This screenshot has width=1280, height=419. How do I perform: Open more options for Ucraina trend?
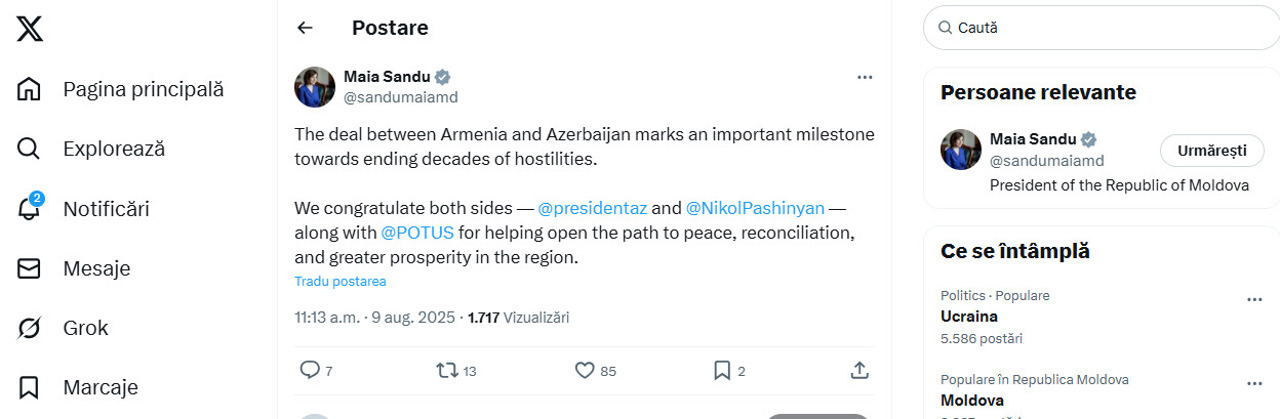pyautogui.click(x=1254, y=299)
